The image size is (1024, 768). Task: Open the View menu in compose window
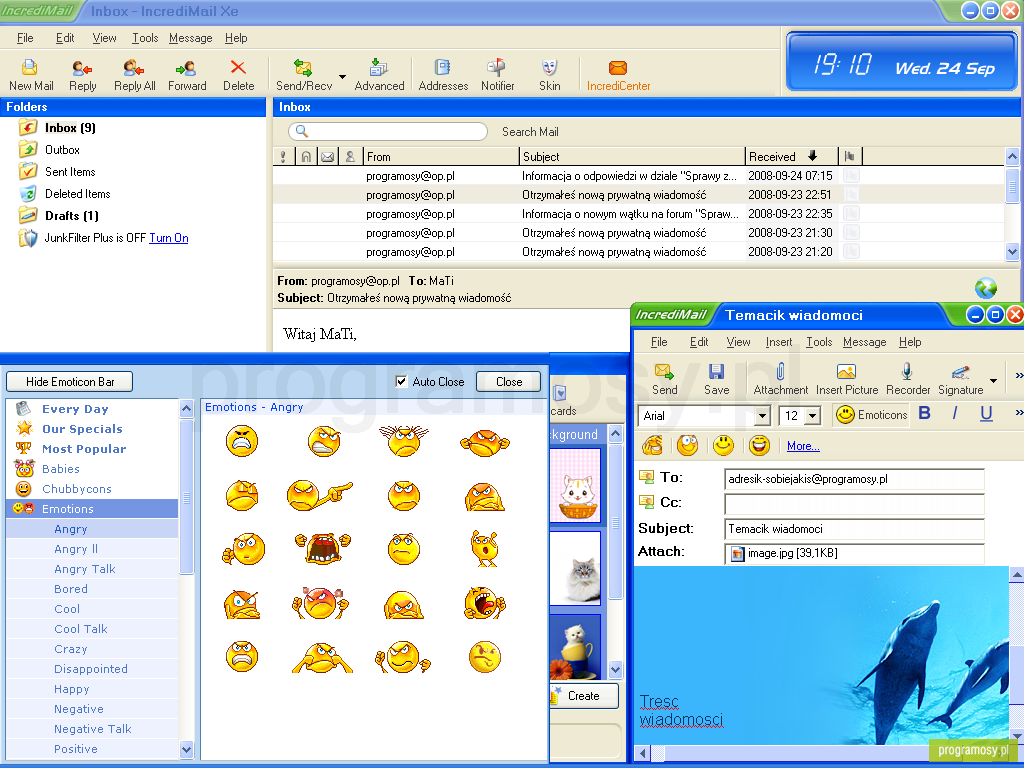(x=738, y=342)
